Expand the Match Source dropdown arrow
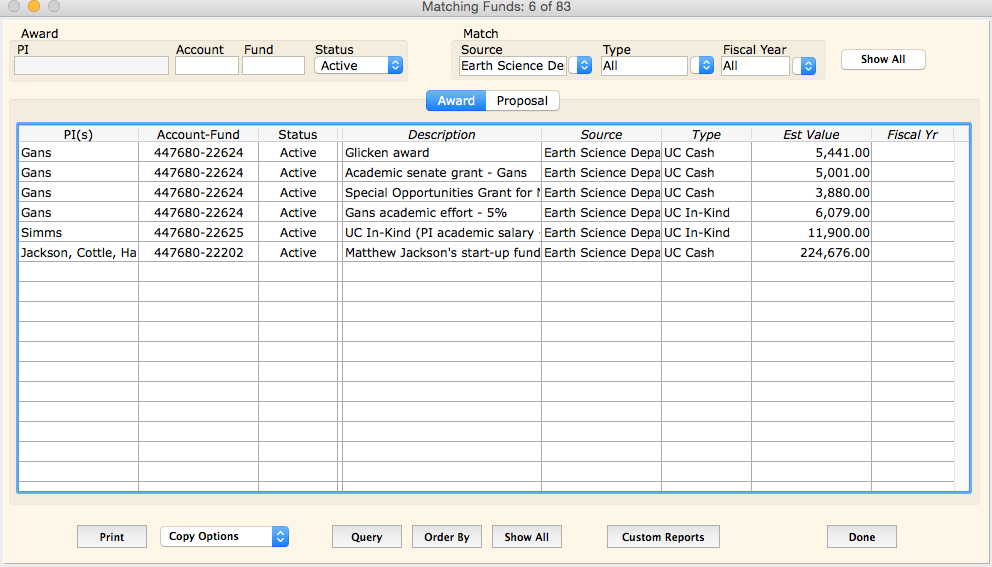 tap(581, 66)
